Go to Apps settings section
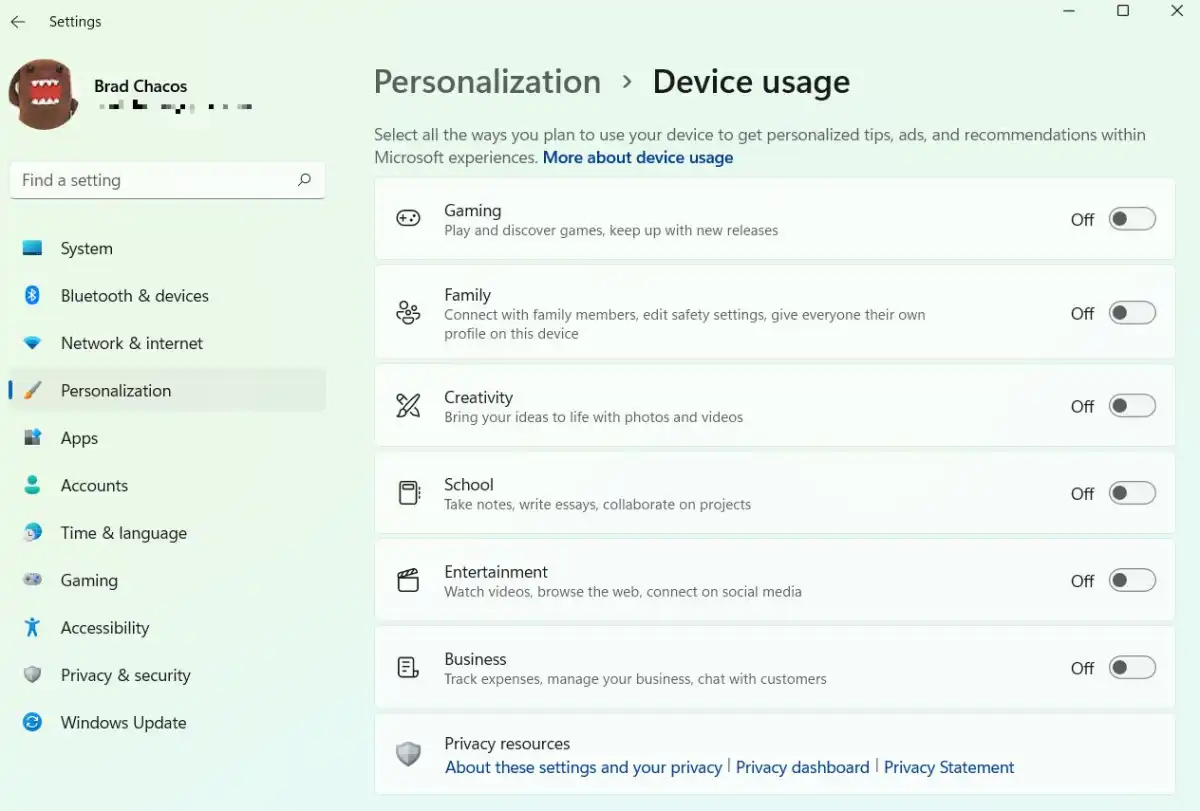This screenshot has height=811, width=1200. (79, 438)
